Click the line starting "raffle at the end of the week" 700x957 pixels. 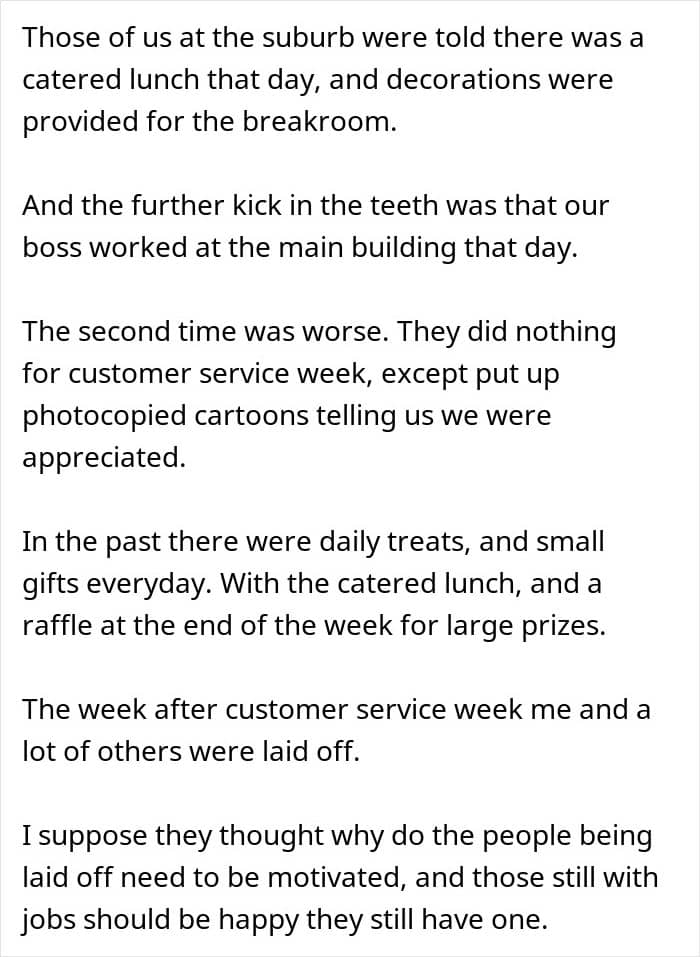click(313, 627)
